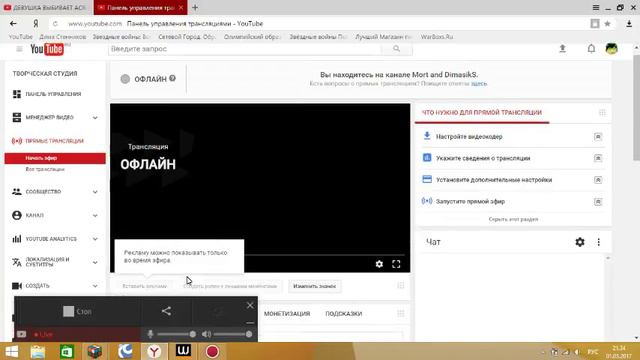Open the browser menu lines icon
The width and height of the screenshot is (640, 360).
tap(596, 8)
